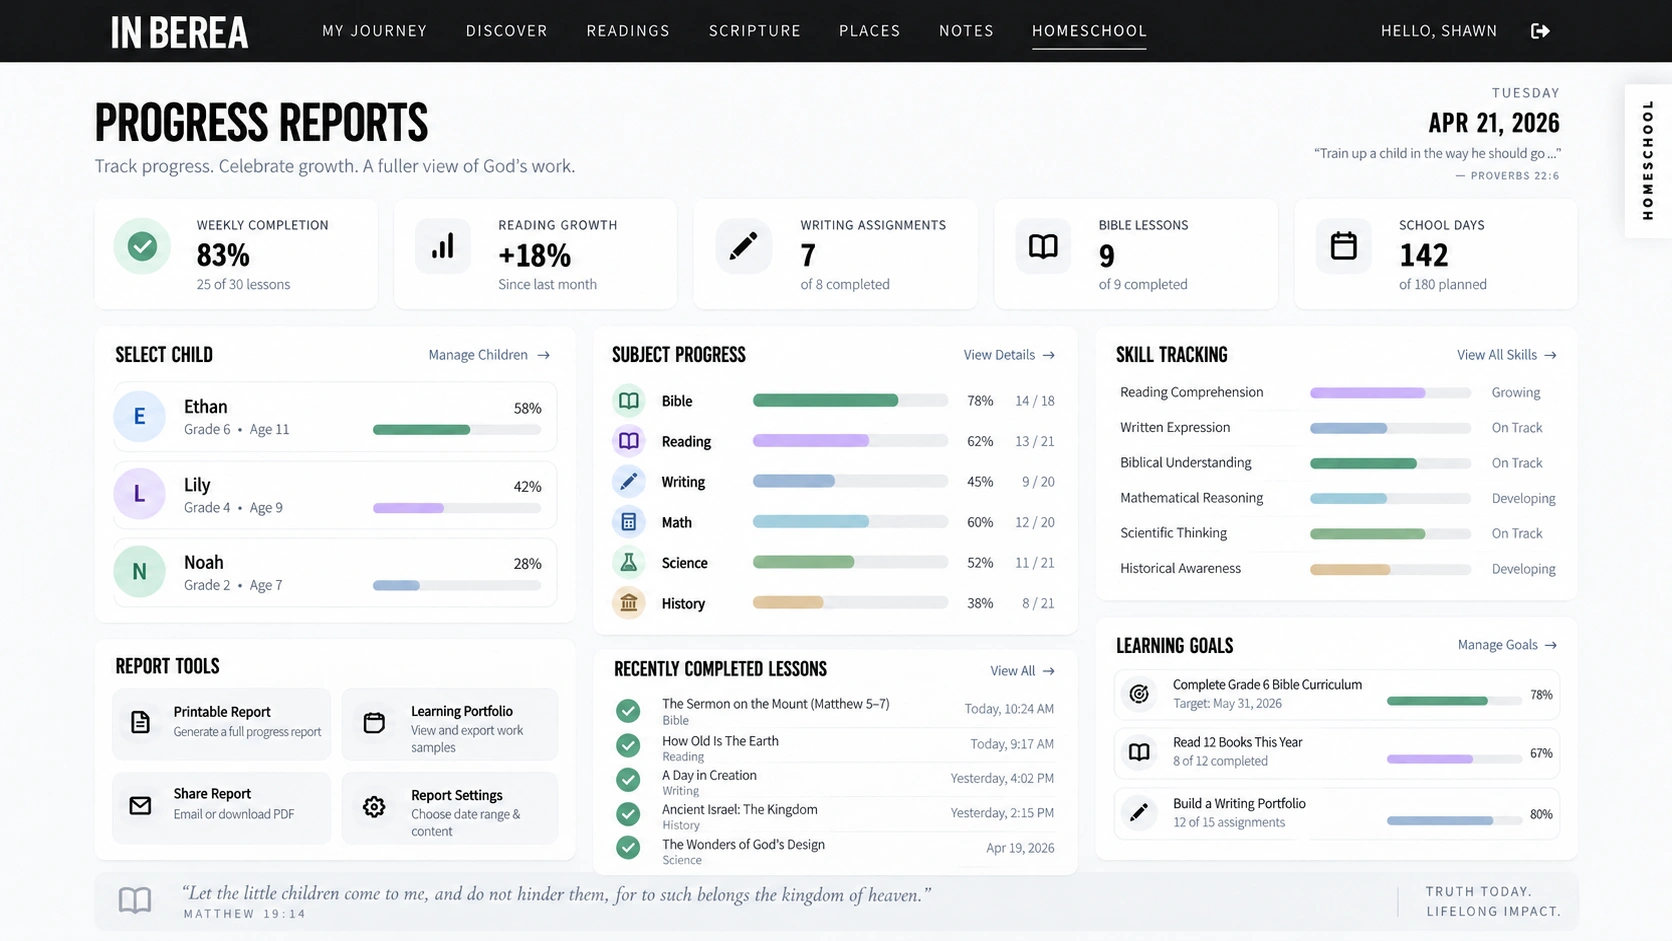Image resolution: width=1672 pixels, height=941 pixels.
Task: Click the Hello, Shawn account link
Action: coord(1439,31)
